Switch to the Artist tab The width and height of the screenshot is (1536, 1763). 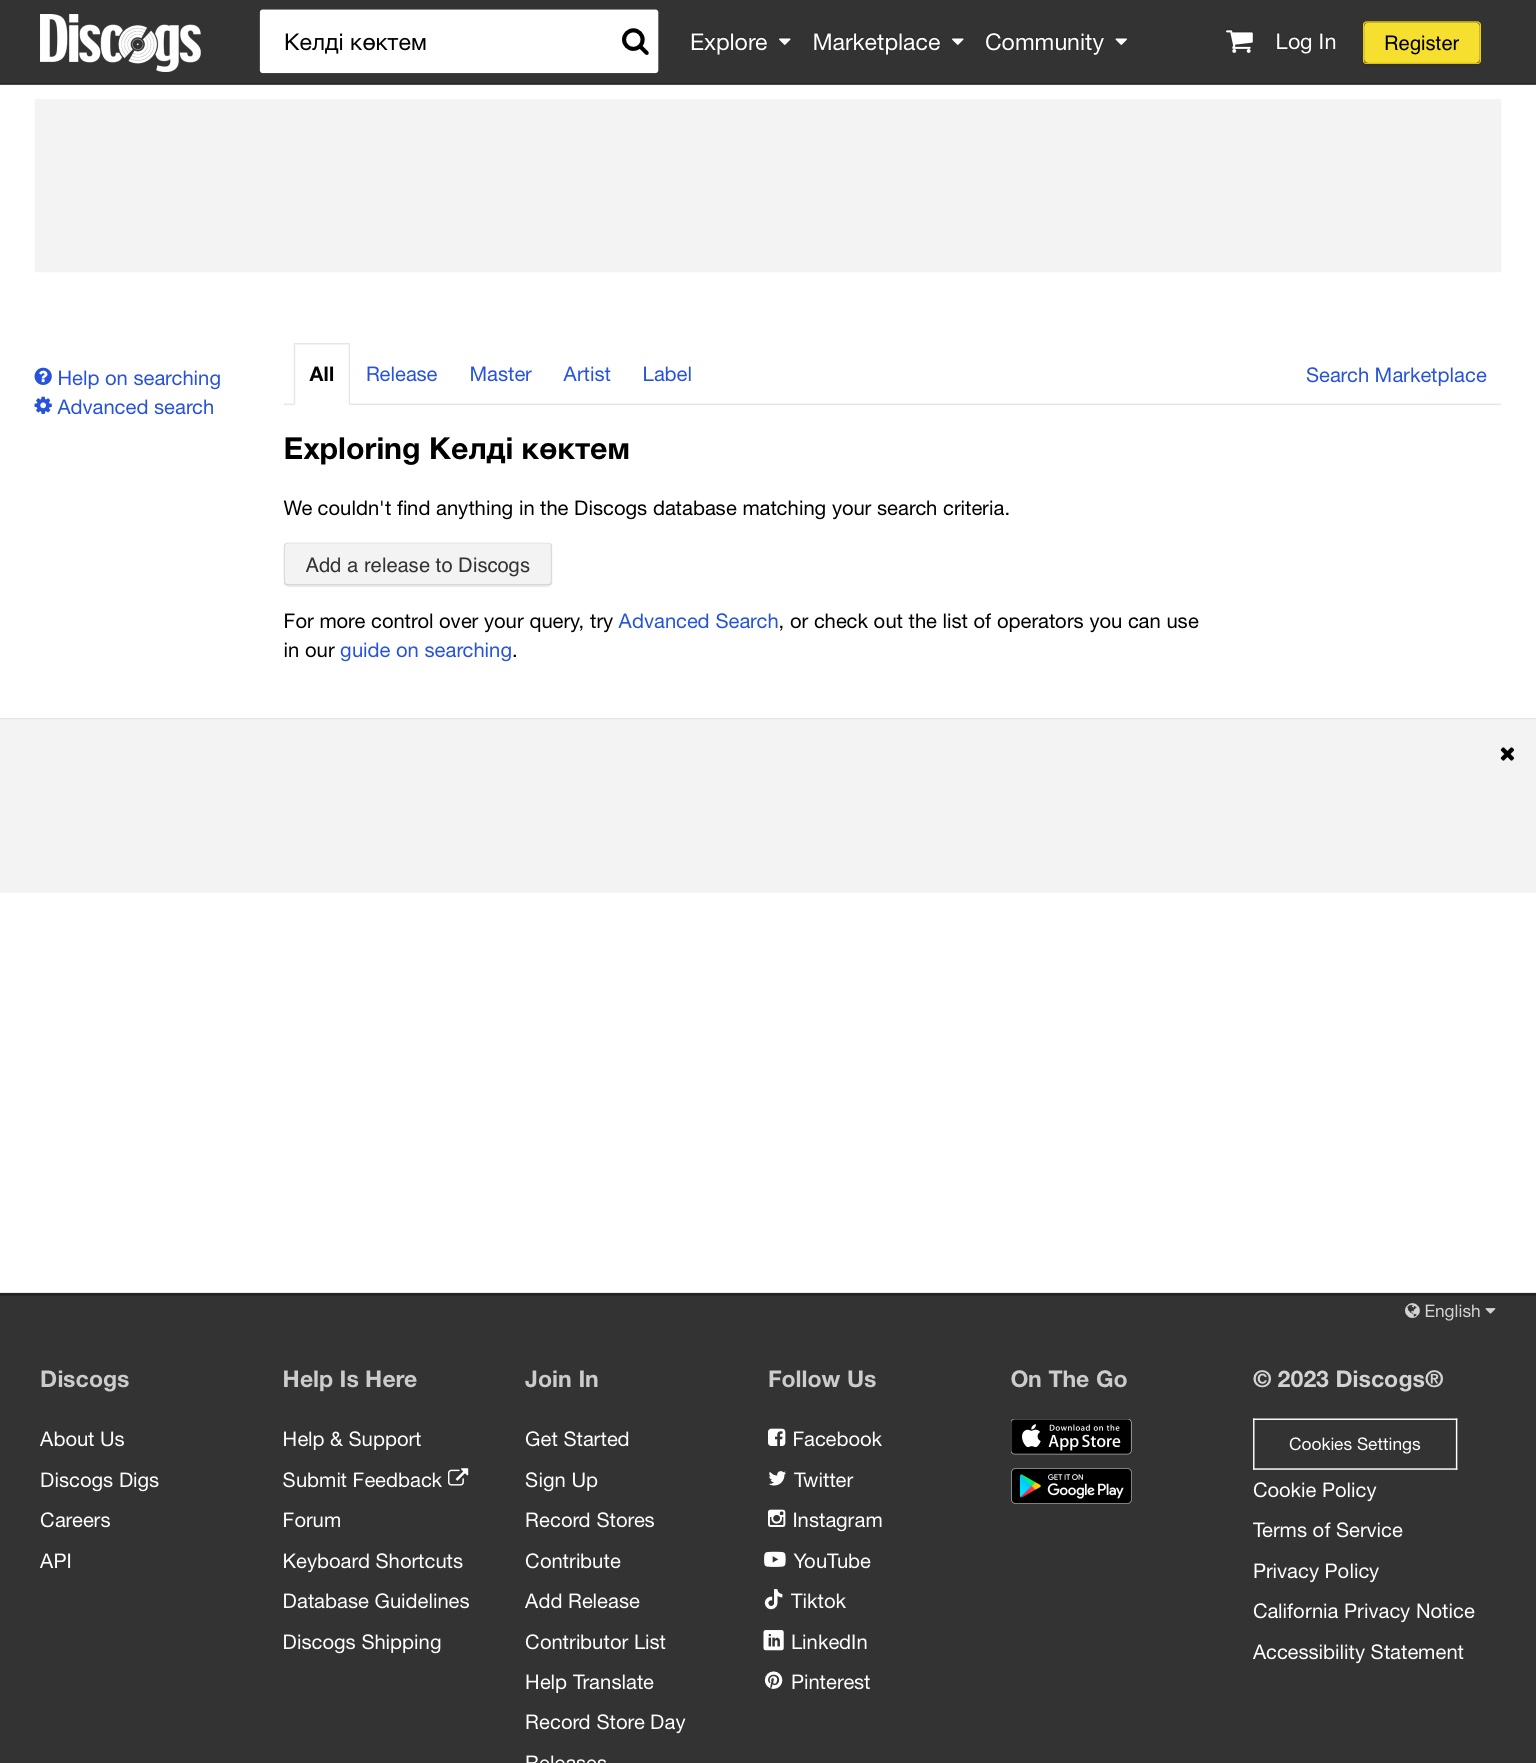pos(586,374)
